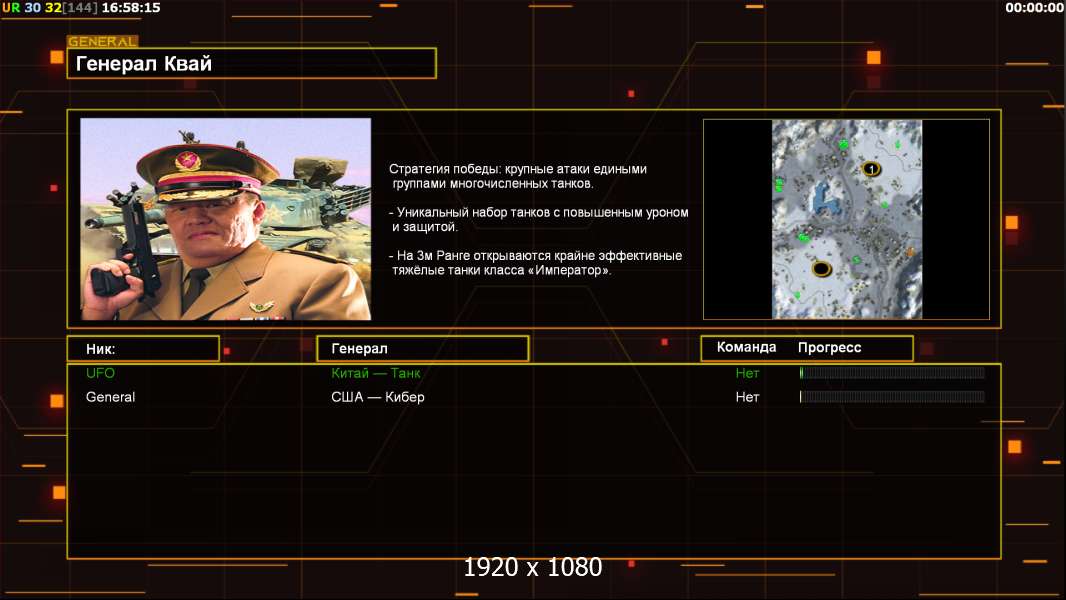
Task: Click the 'Ник:' column header
Action: (x=143, y=349)
